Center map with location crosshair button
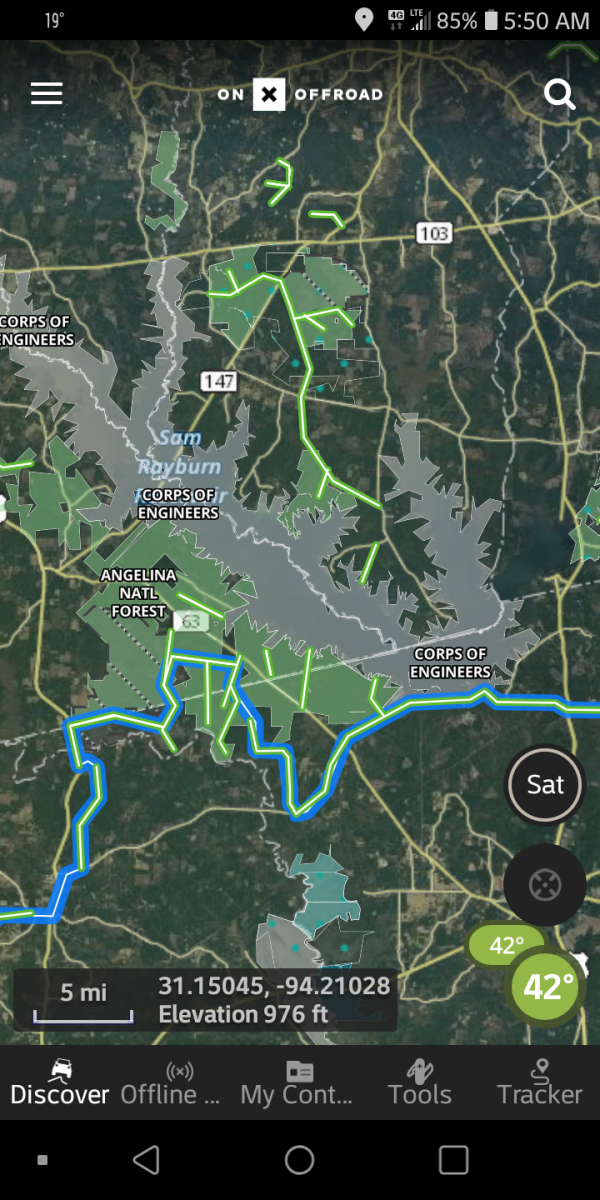The width and height of the screenshot is (600, 1200). click(x=545, y=884)
